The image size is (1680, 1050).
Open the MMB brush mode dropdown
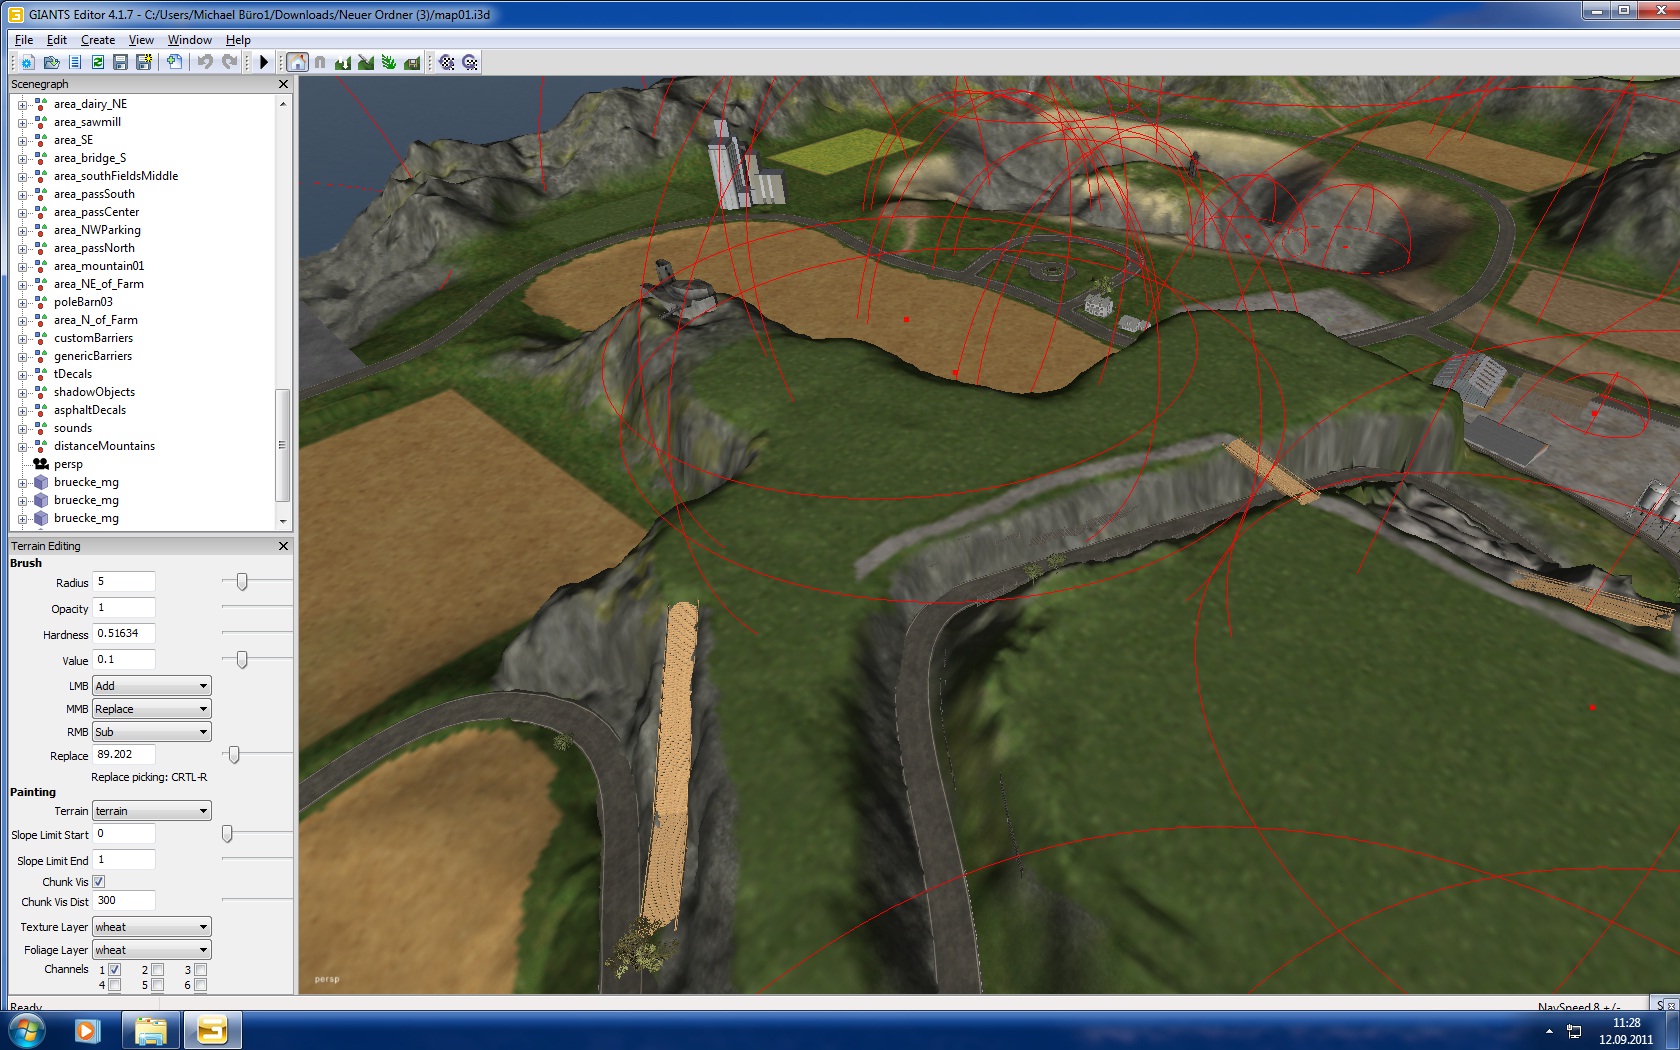click(152, 709)
